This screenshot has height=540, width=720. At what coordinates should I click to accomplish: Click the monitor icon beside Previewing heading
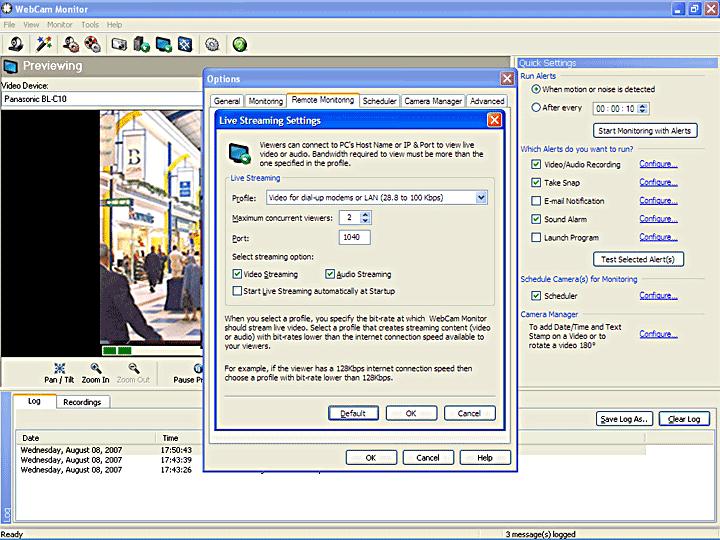tap(11, 67)
